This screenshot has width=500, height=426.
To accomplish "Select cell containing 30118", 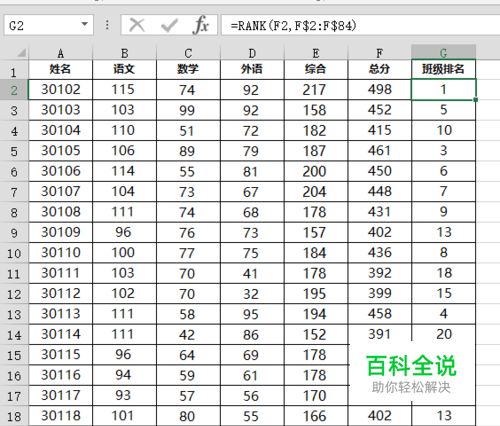I will click(x=60, y=416).
